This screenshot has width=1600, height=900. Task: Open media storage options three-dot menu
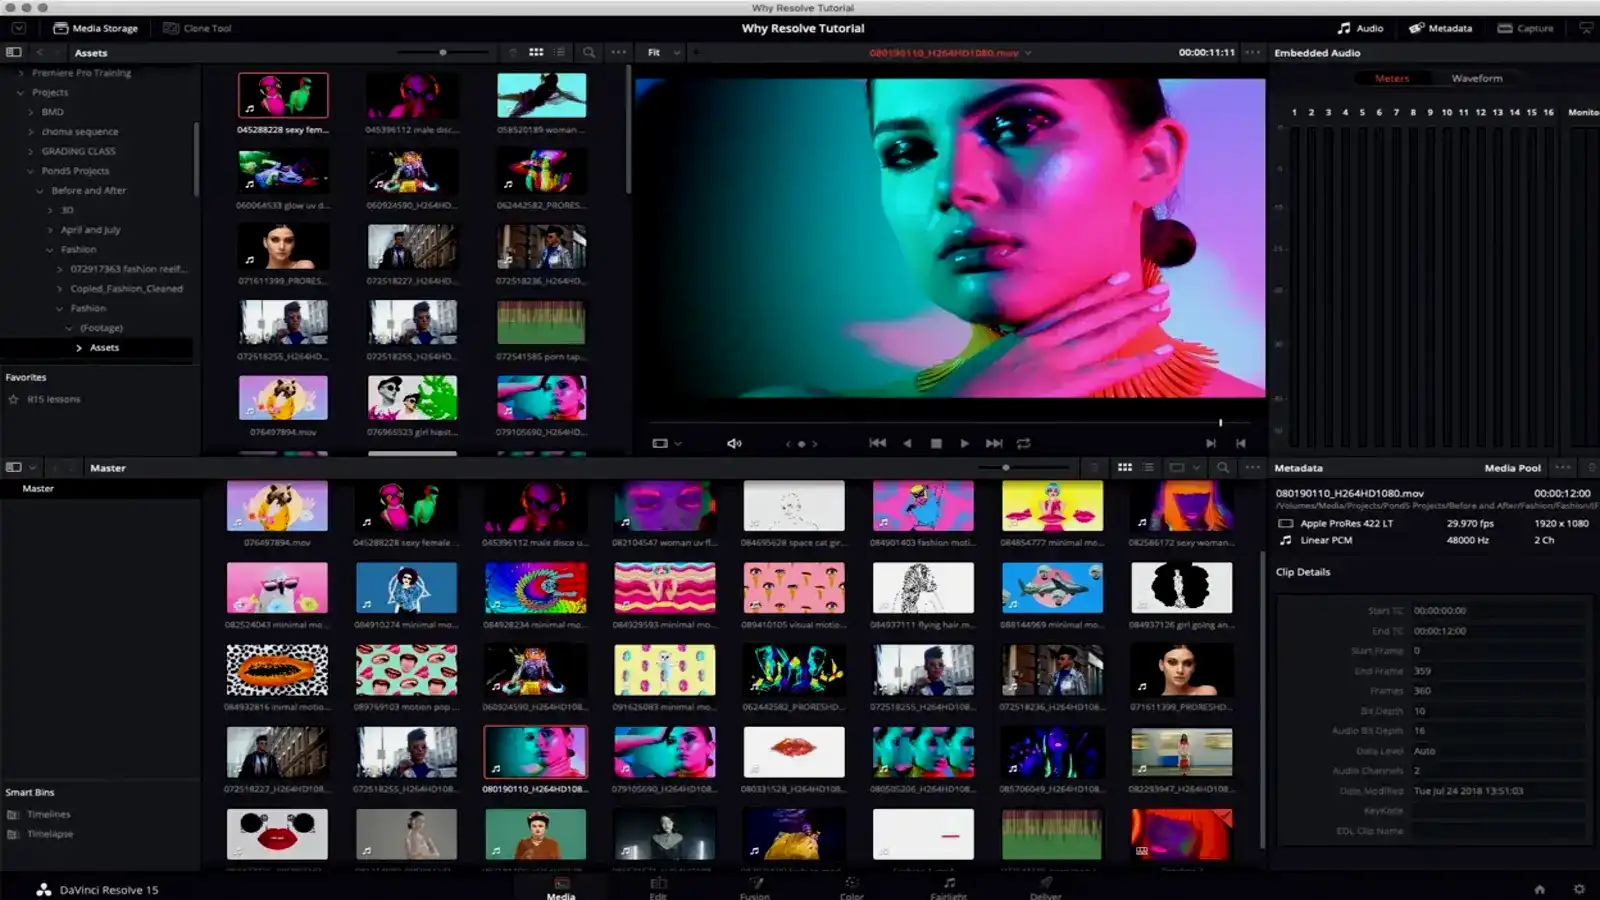coord(619,52)
